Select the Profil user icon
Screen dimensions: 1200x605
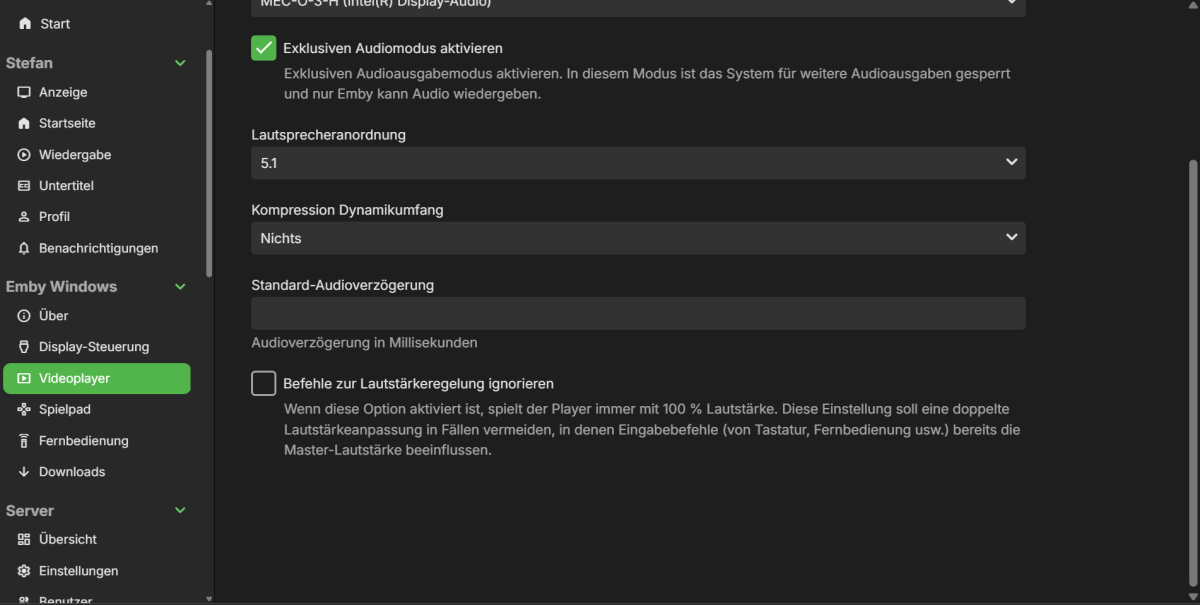25,217
